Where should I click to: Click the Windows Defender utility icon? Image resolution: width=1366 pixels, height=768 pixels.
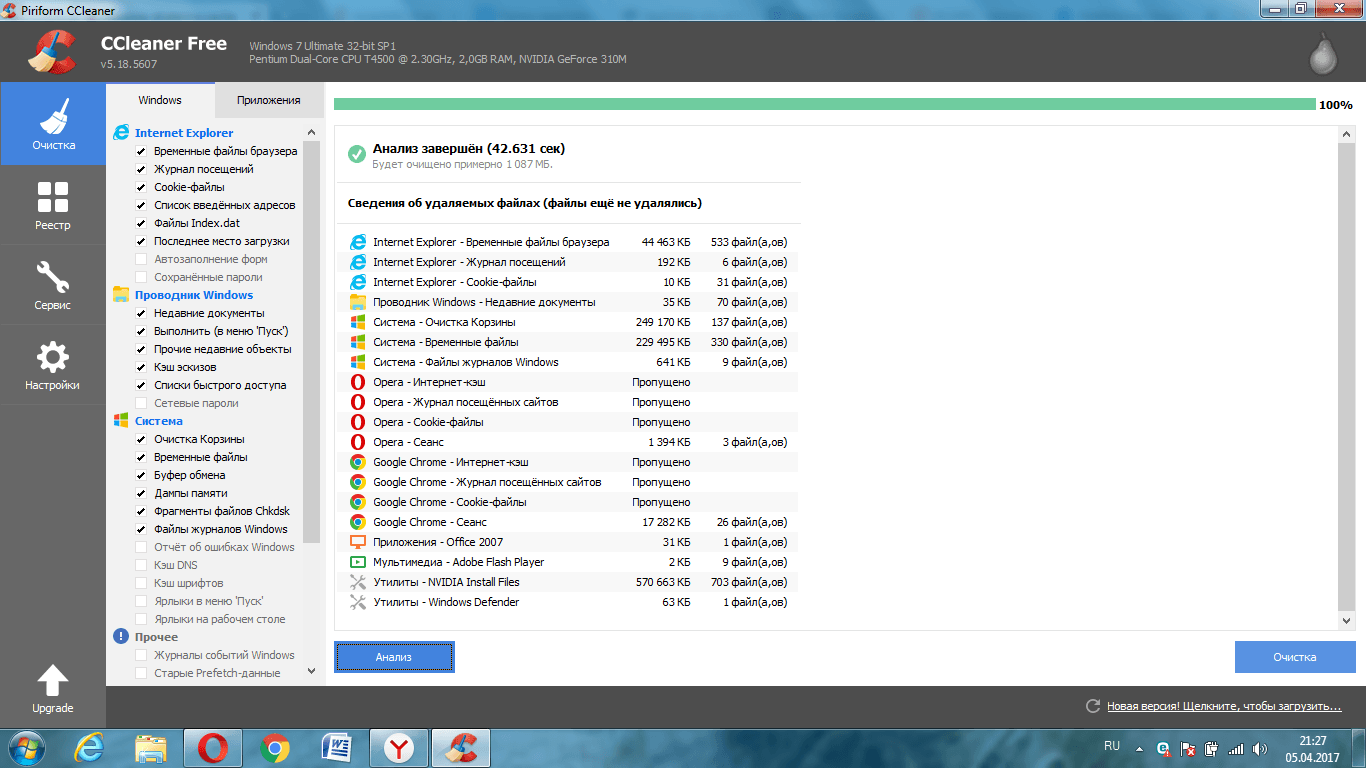(358, 602)
